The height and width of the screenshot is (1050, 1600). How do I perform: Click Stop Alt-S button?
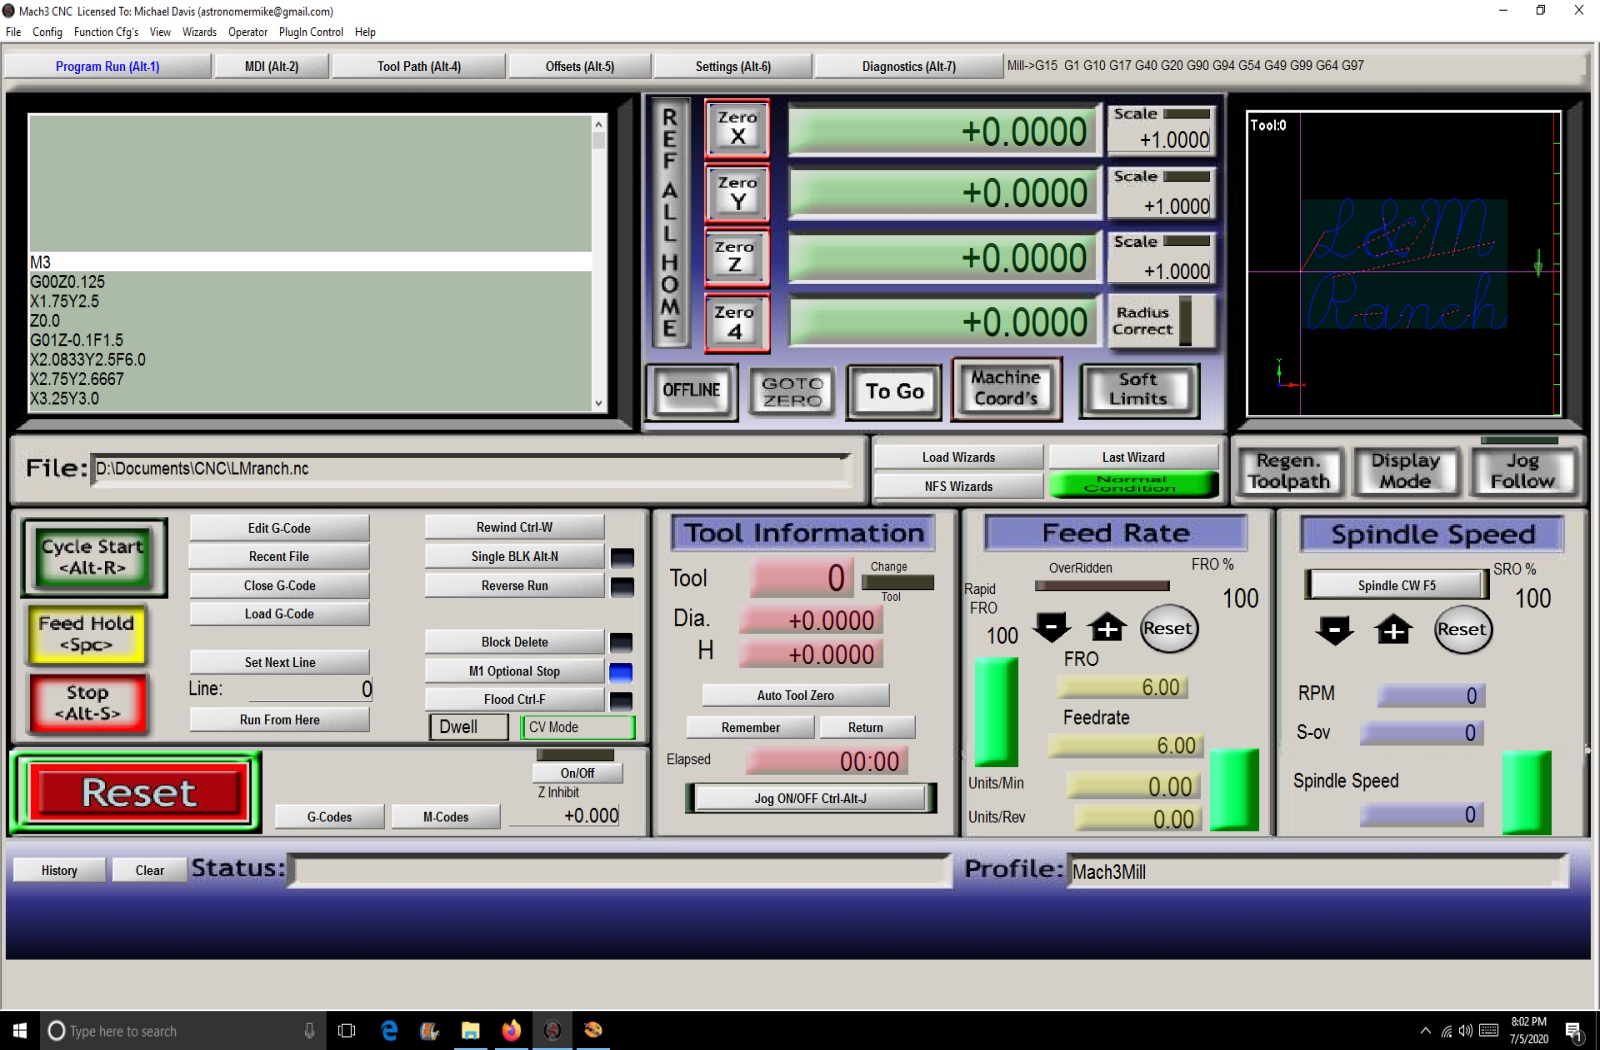coord(88,703)
